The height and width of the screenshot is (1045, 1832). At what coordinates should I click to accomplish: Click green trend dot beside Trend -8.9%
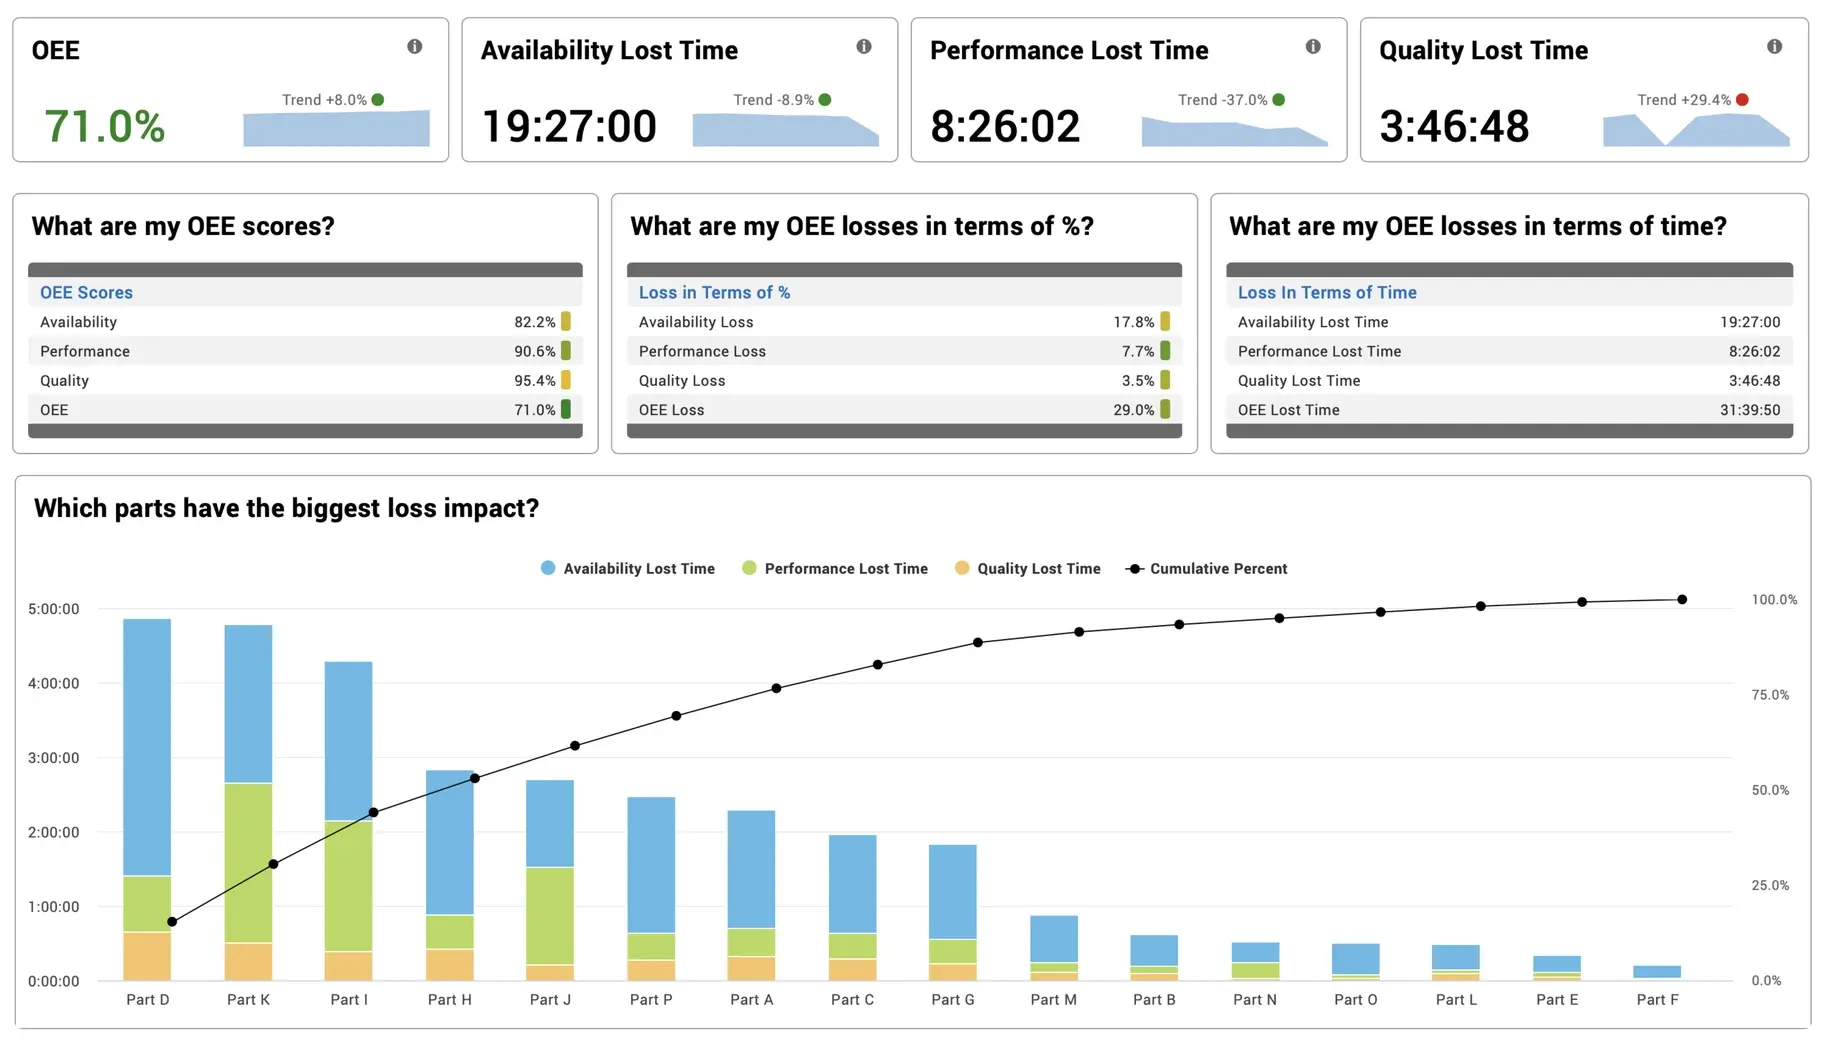[x=825, y=100]
